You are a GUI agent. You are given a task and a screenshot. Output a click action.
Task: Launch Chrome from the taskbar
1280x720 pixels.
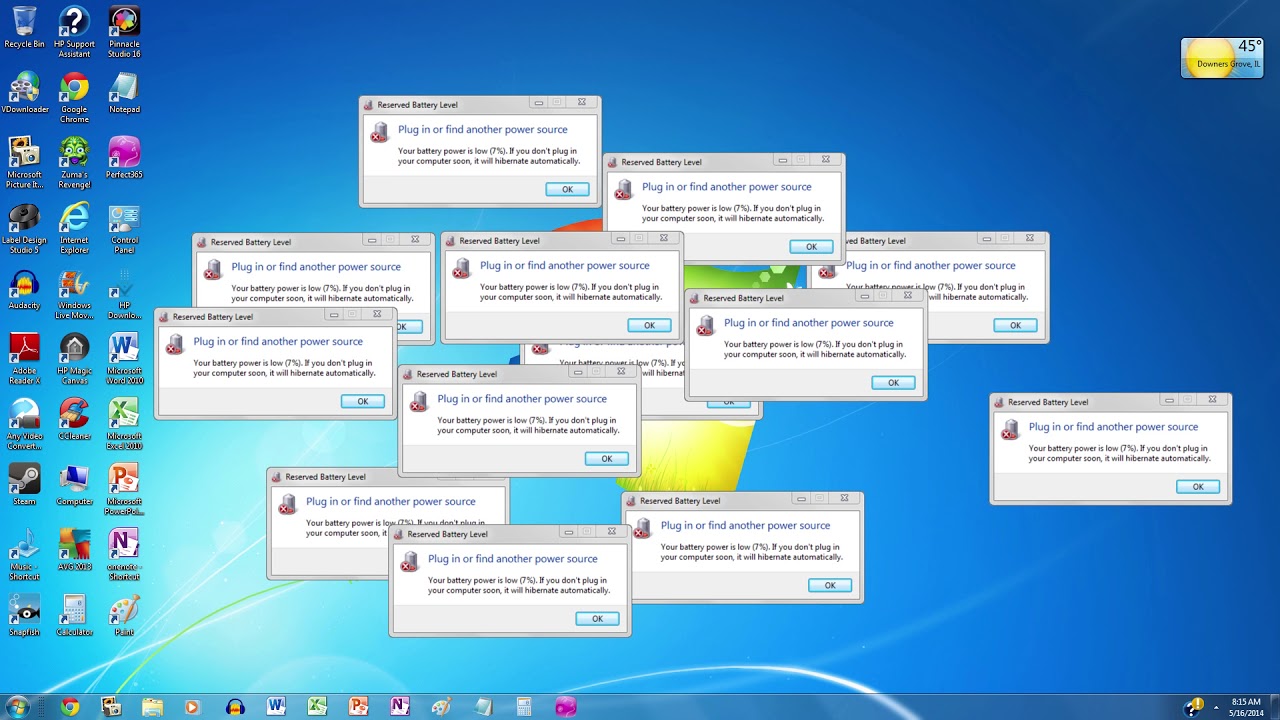[69, 707]
